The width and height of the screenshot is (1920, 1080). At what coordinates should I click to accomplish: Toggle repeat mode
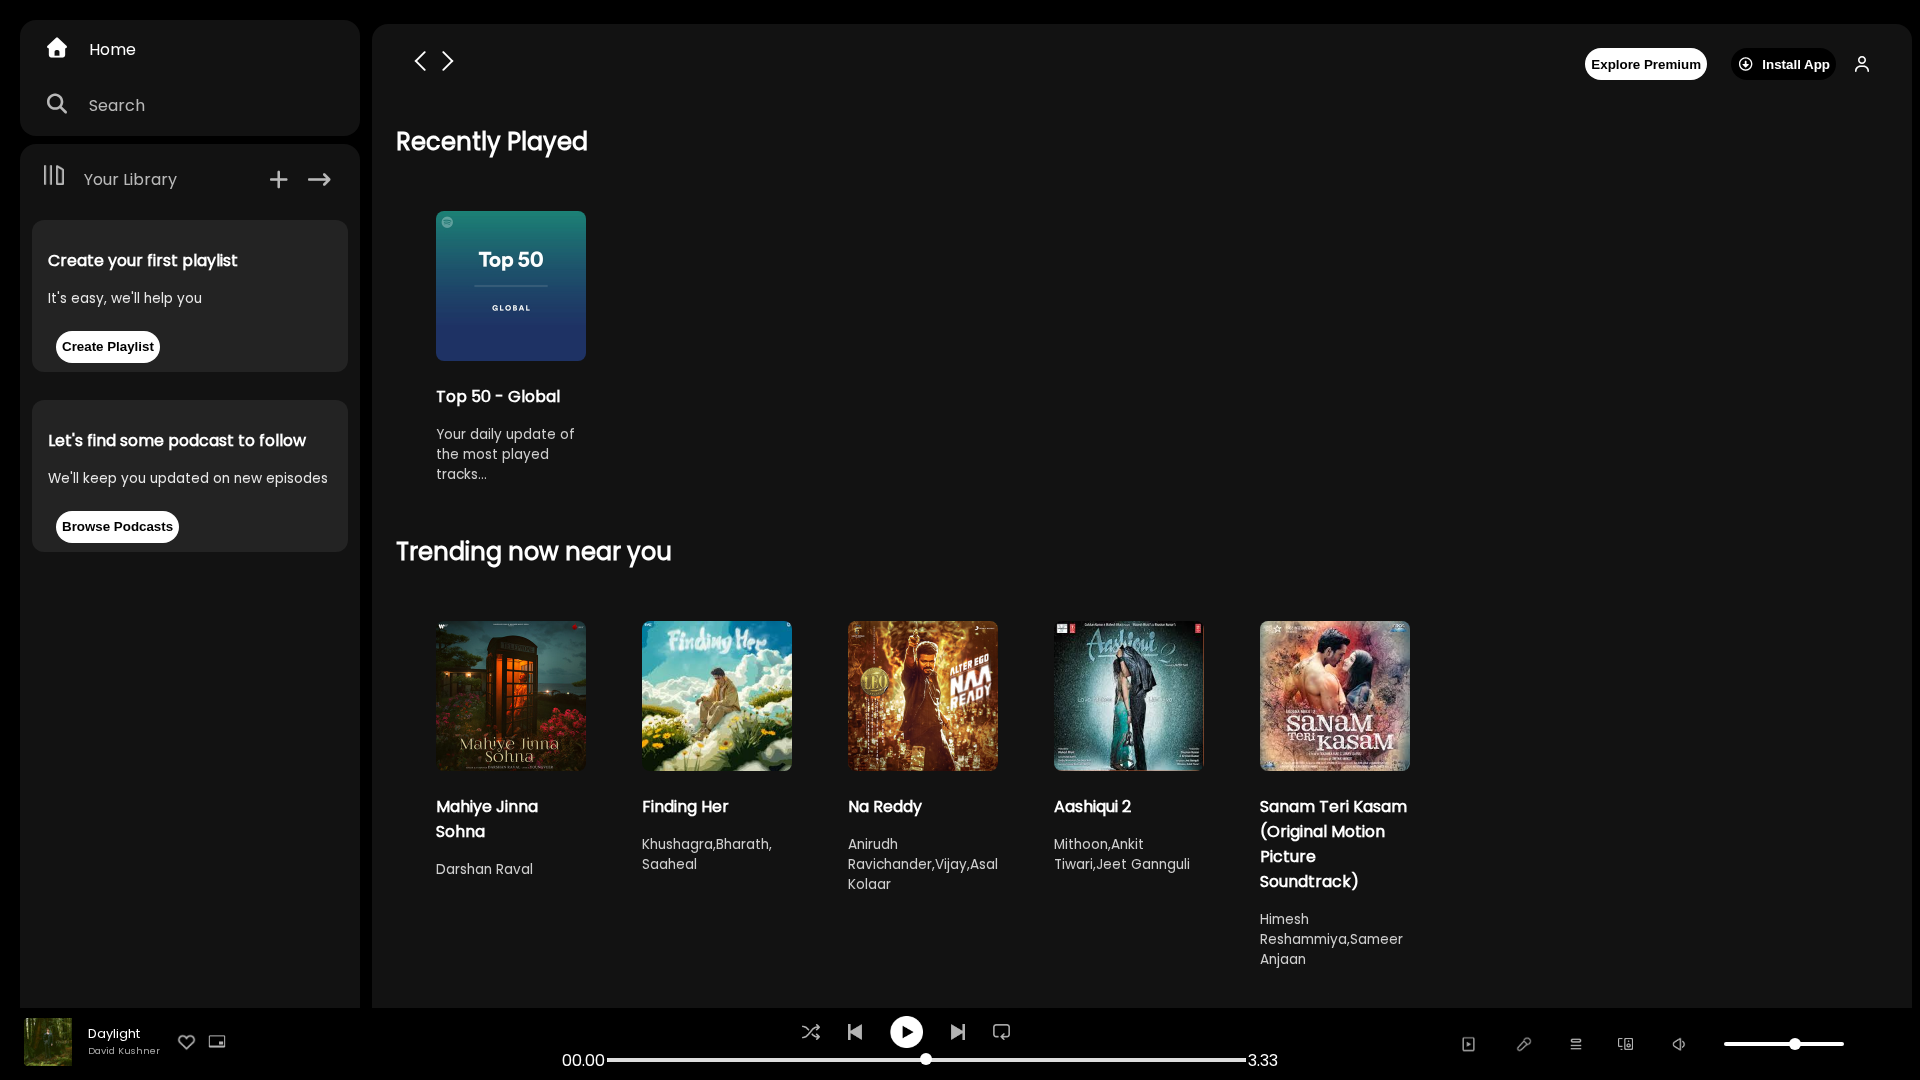[1001, 1032]
